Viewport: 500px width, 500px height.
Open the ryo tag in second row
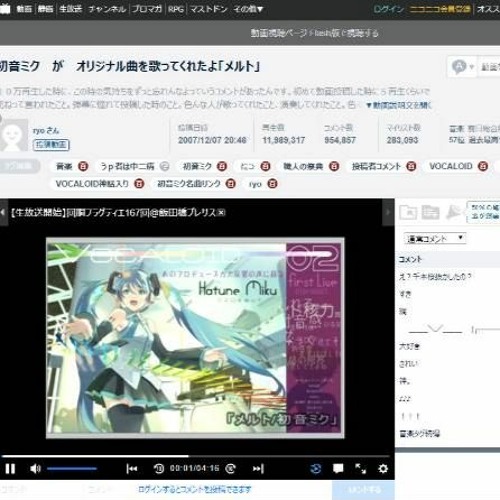(255, 184)
